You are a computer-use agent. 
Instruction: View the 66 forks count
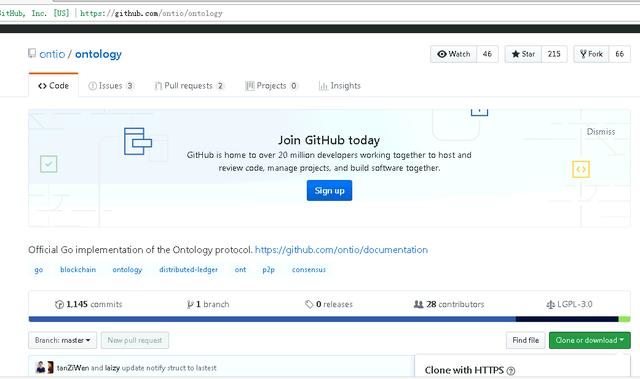619,54
